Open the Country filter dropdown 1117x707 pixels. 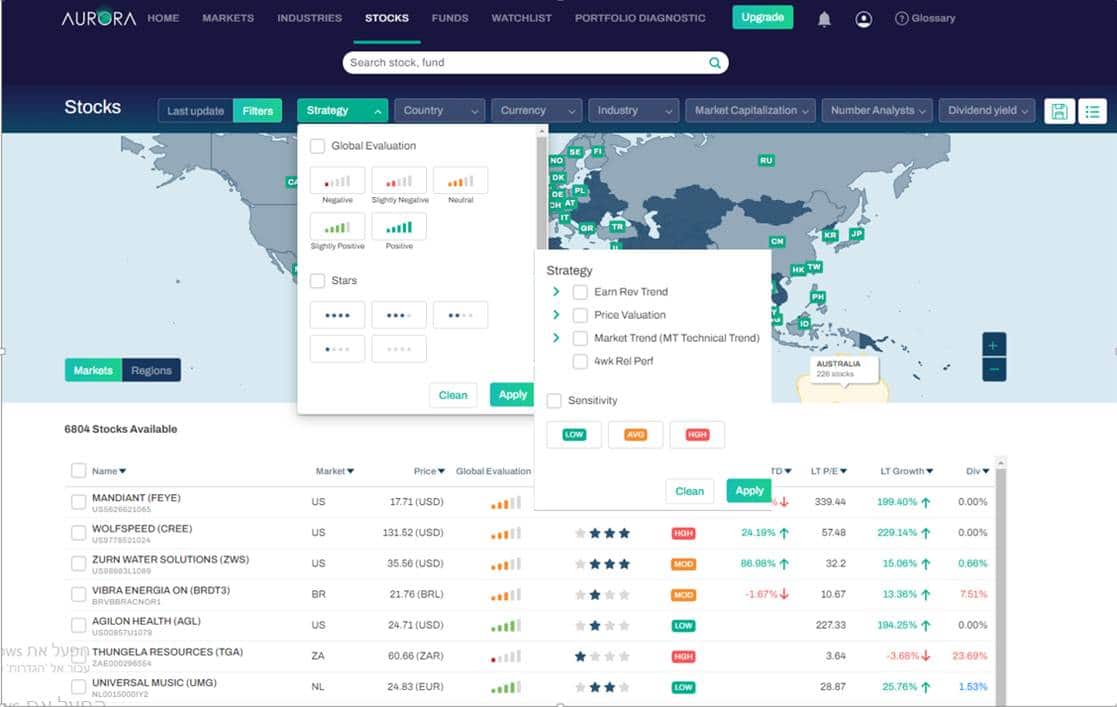[439, 111]
